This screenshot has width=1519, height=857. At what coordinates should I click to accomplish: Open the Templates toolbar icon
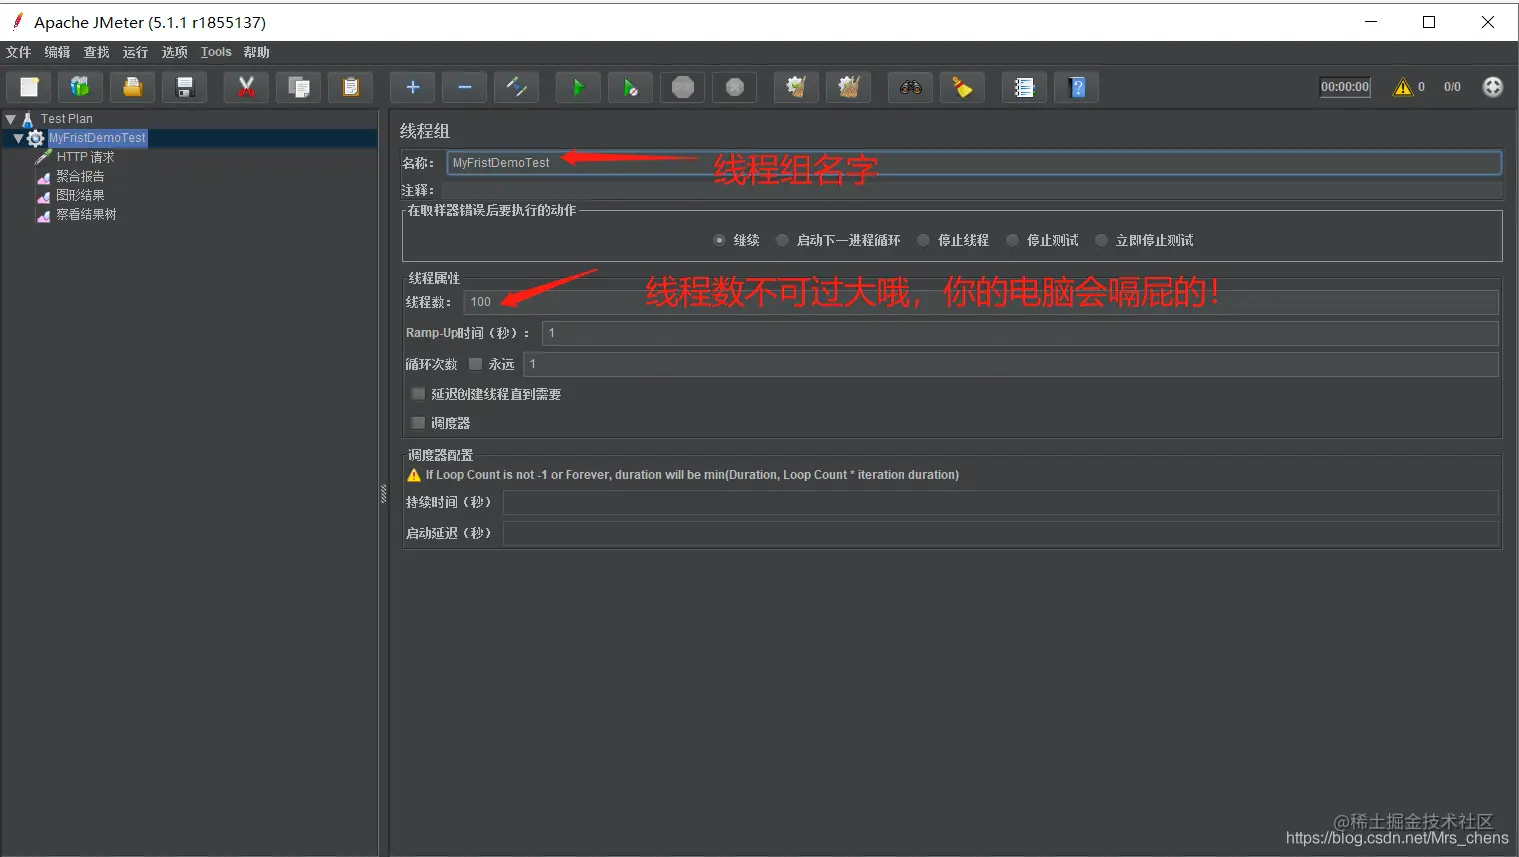pos(80,87)
